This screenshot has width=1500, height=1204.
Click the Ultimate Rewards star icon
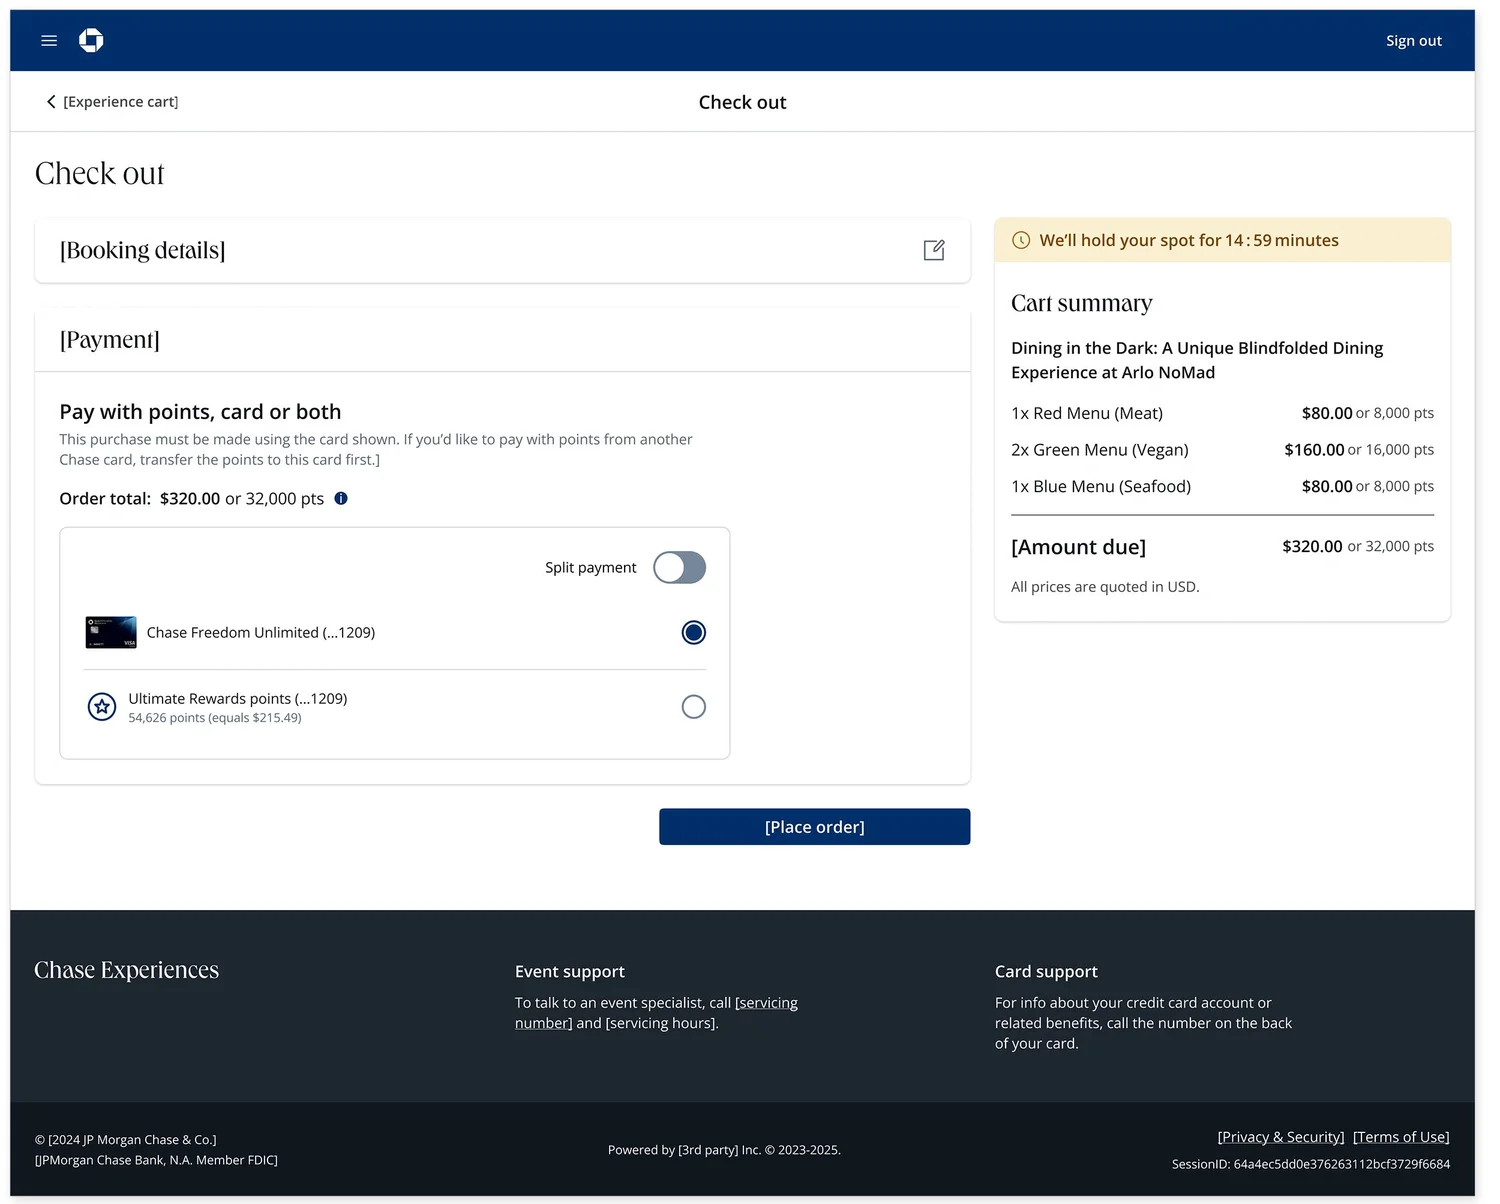point(102,707)
